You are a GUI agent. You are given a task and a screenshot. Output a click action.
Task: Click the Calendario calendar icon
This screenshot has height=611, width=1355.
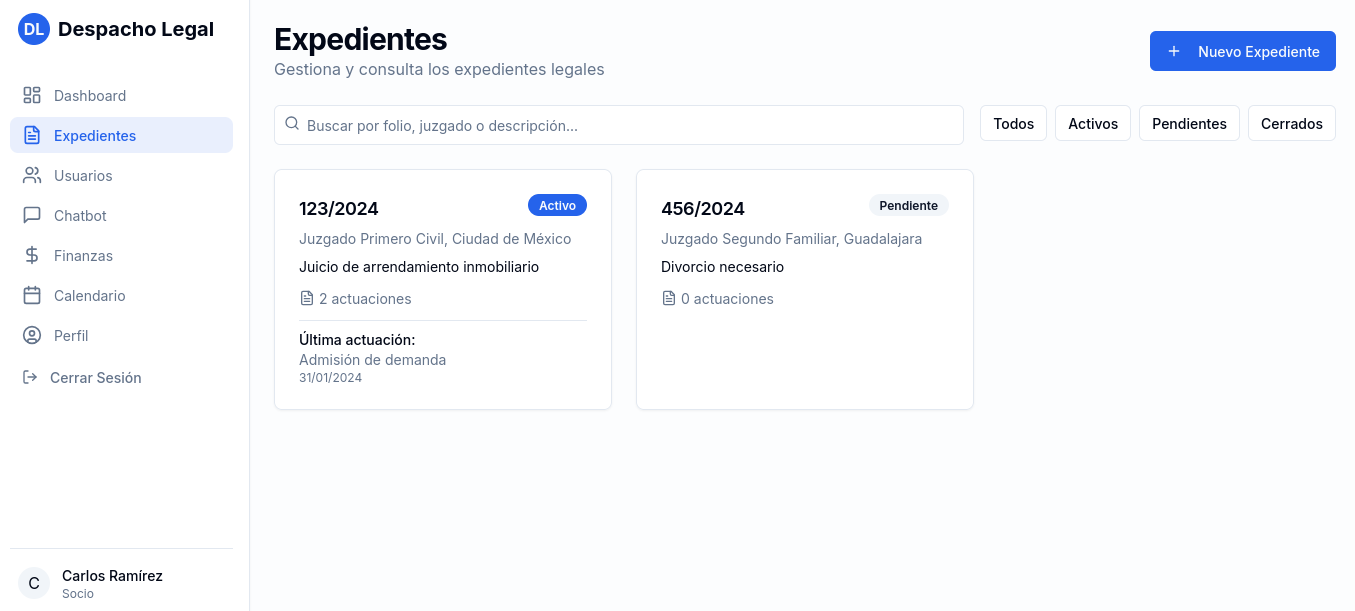[x=32, y=295]
